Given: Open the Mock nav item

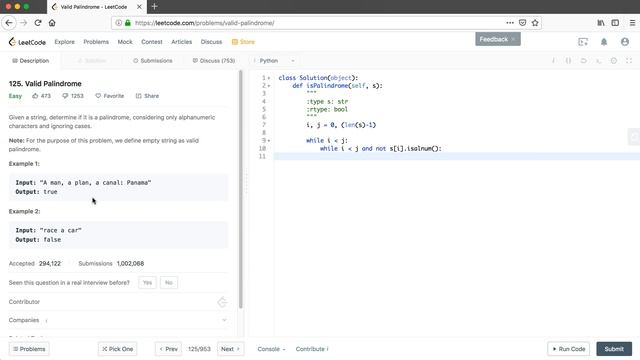Looking at the screenshot, I should [125, 42].
